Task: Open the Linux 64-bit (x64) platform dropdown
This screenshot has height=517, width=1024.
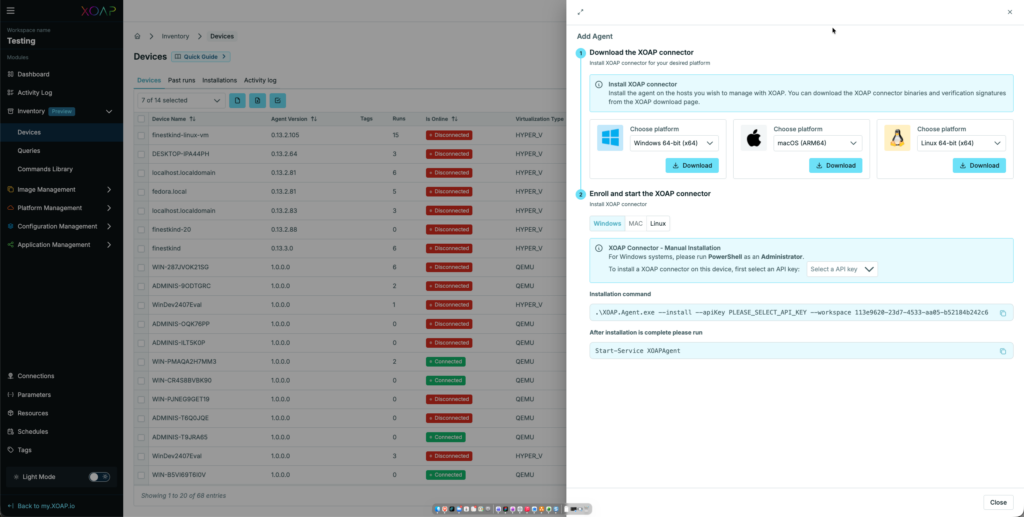Action: [x=960, y=143]
